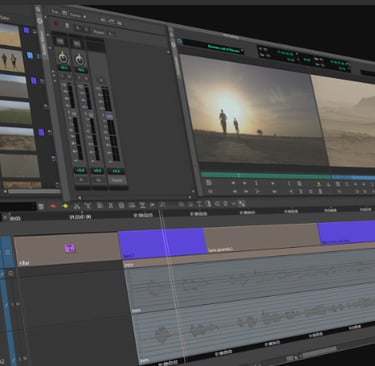Select the bin thumbnail showing two runners
Image resolution: width=375 pixels, height=366 pixels.
point(12,61)
